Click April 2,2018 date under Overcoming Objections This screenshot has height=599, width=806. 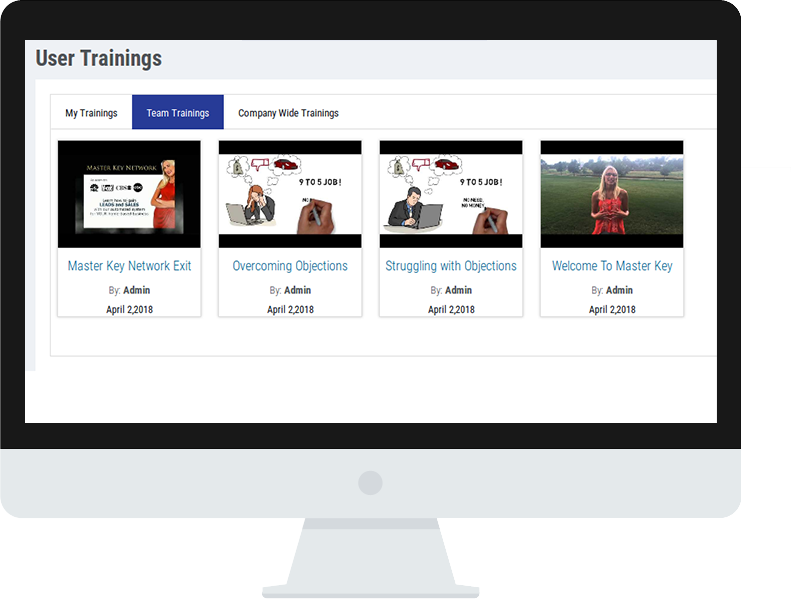(x=290, y=310)
